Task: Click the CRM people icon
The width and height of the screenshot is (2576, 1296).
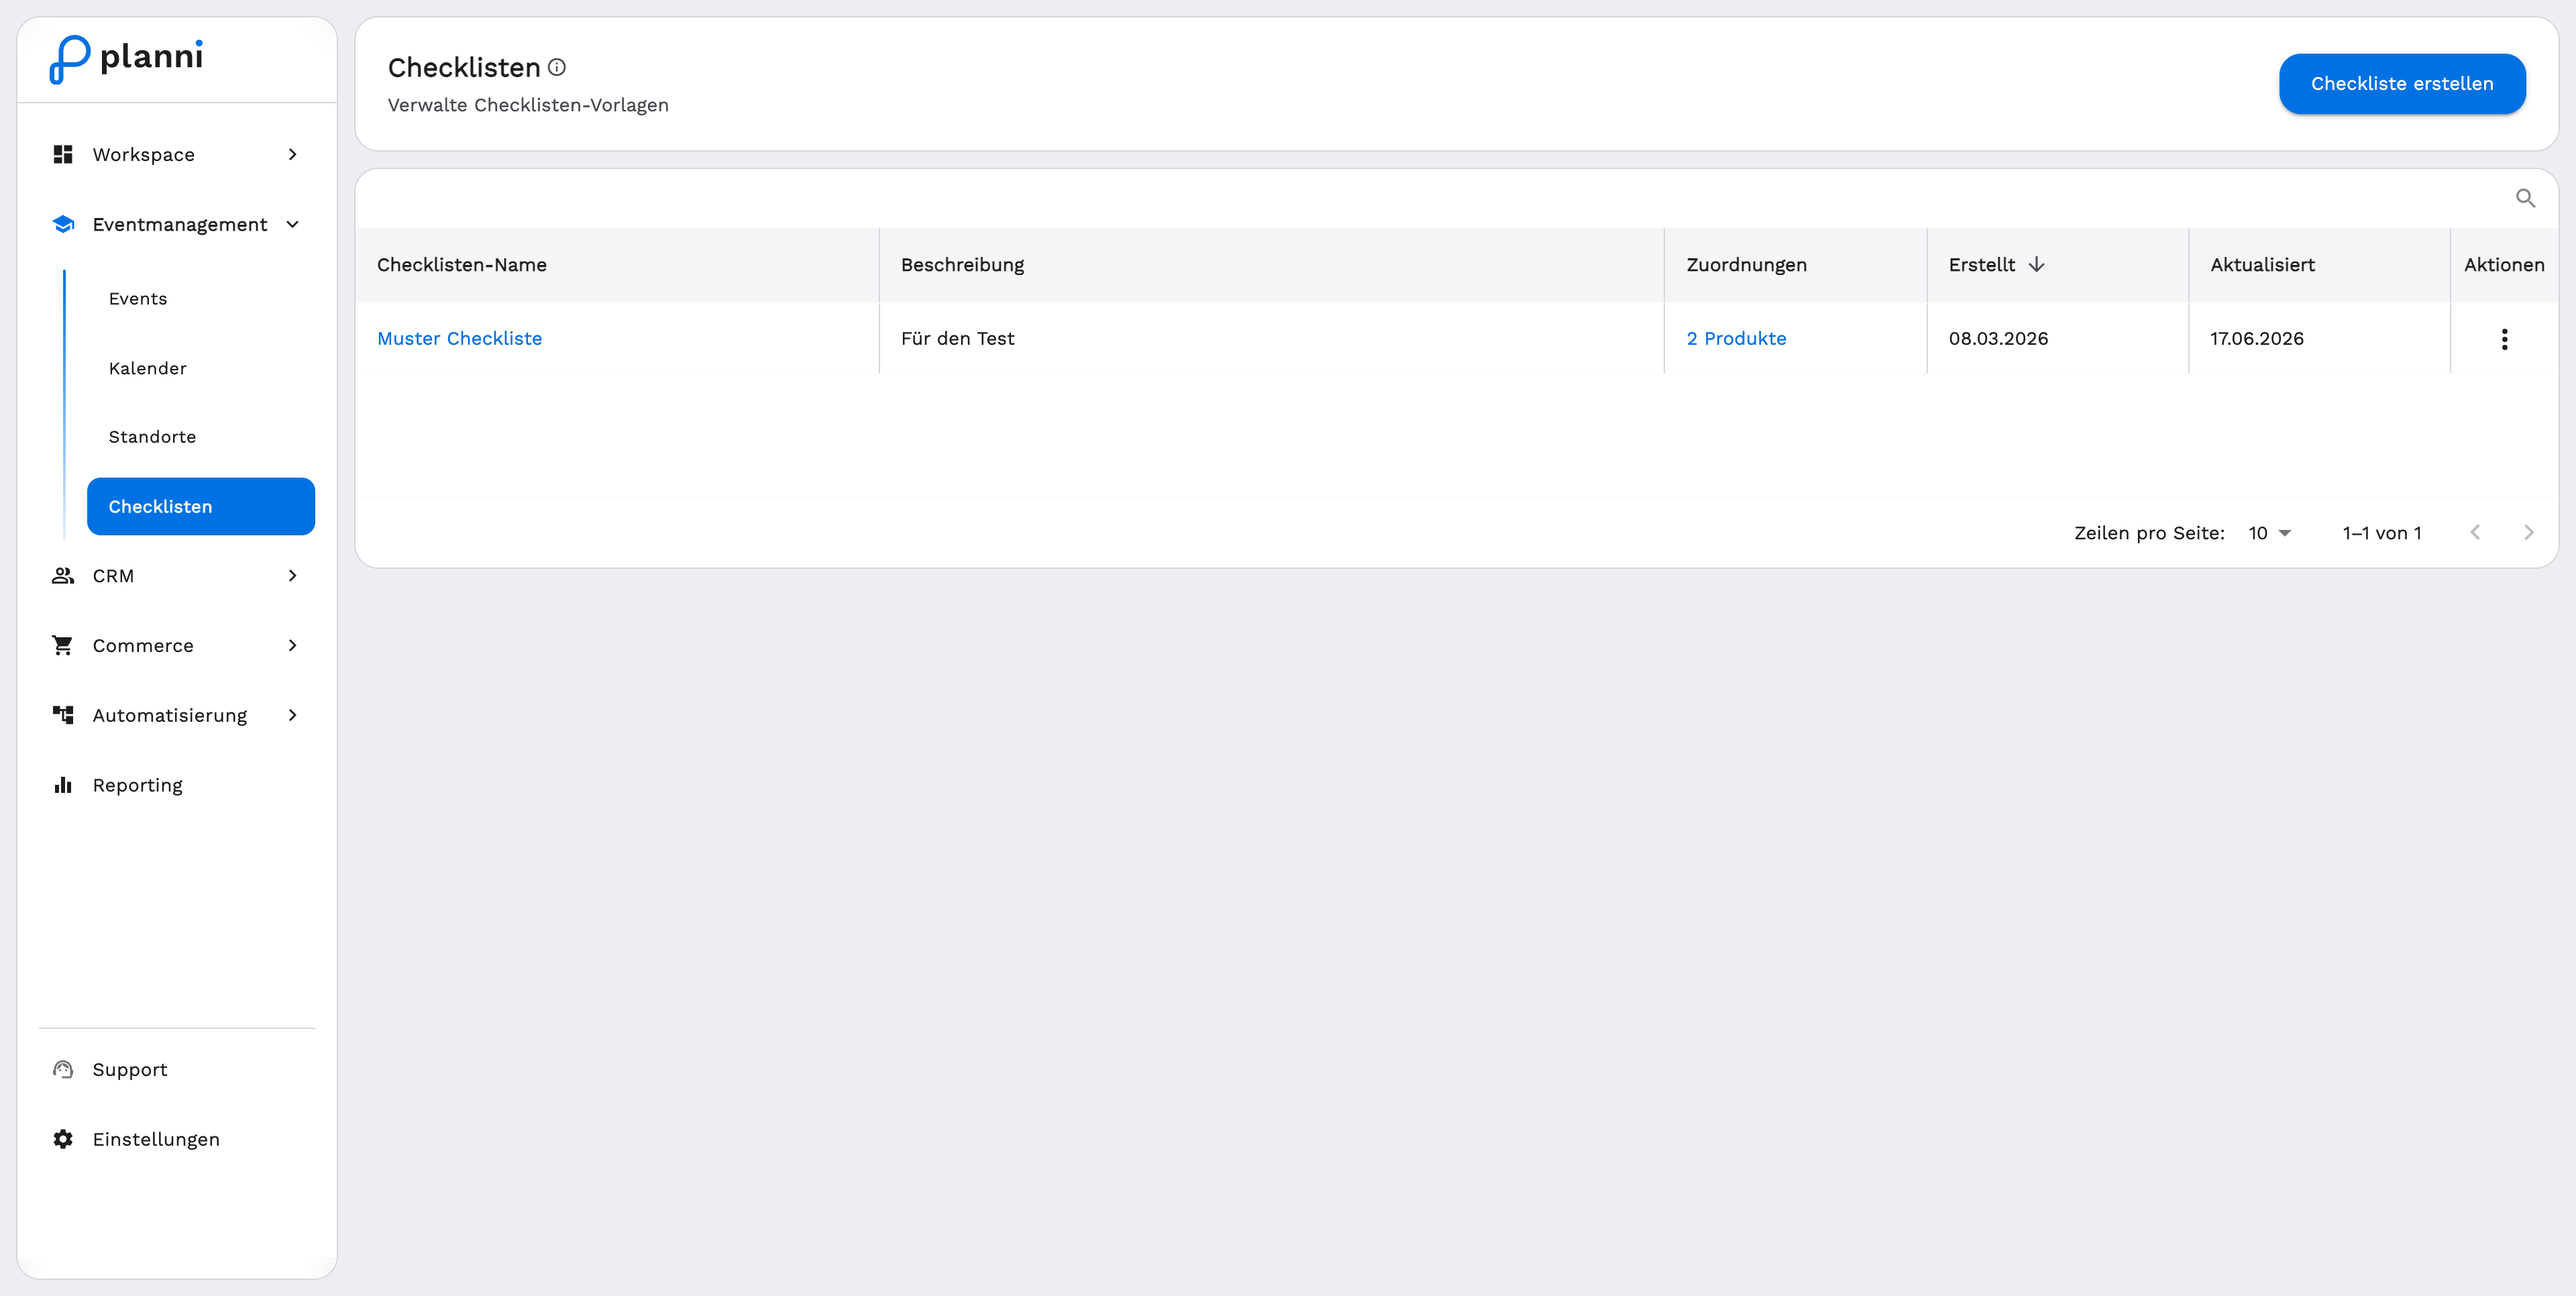Action: coord(63,575)
